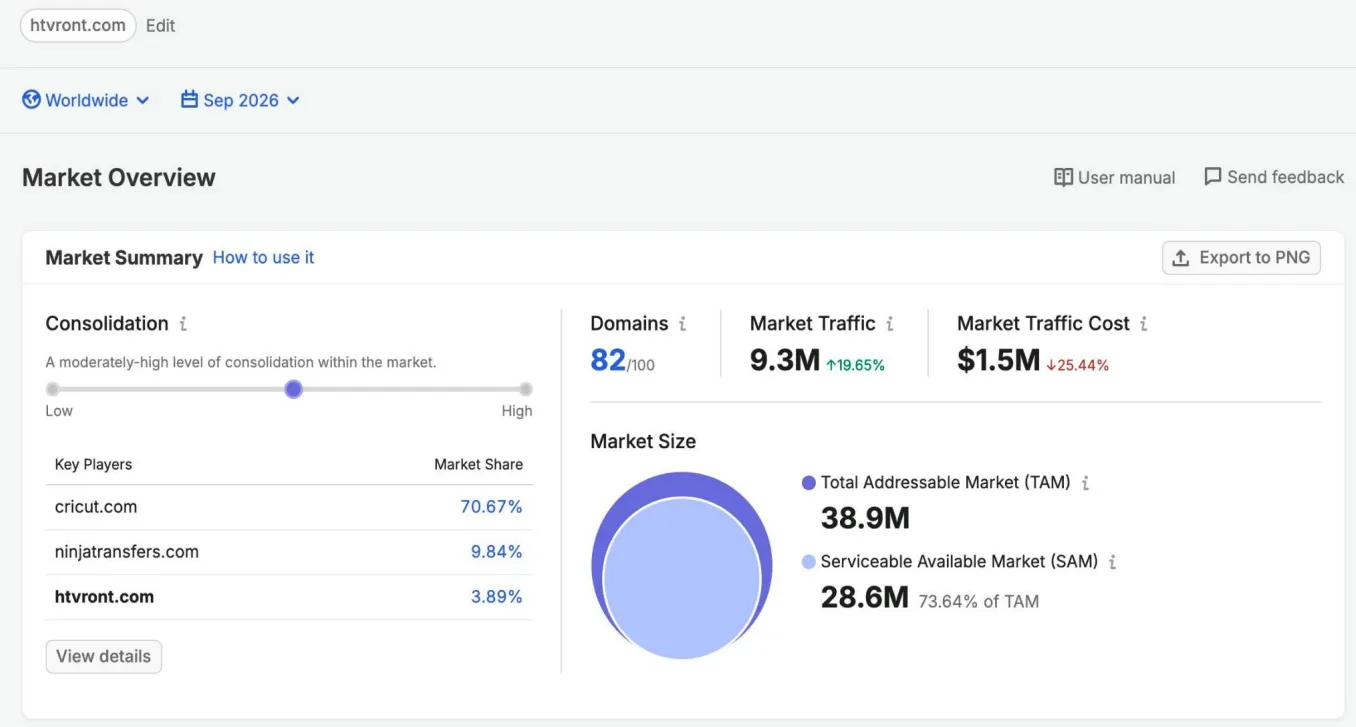
Task: Select the bold htvront.com key player row
Action: pyautogui.click(x=289, y=598)
